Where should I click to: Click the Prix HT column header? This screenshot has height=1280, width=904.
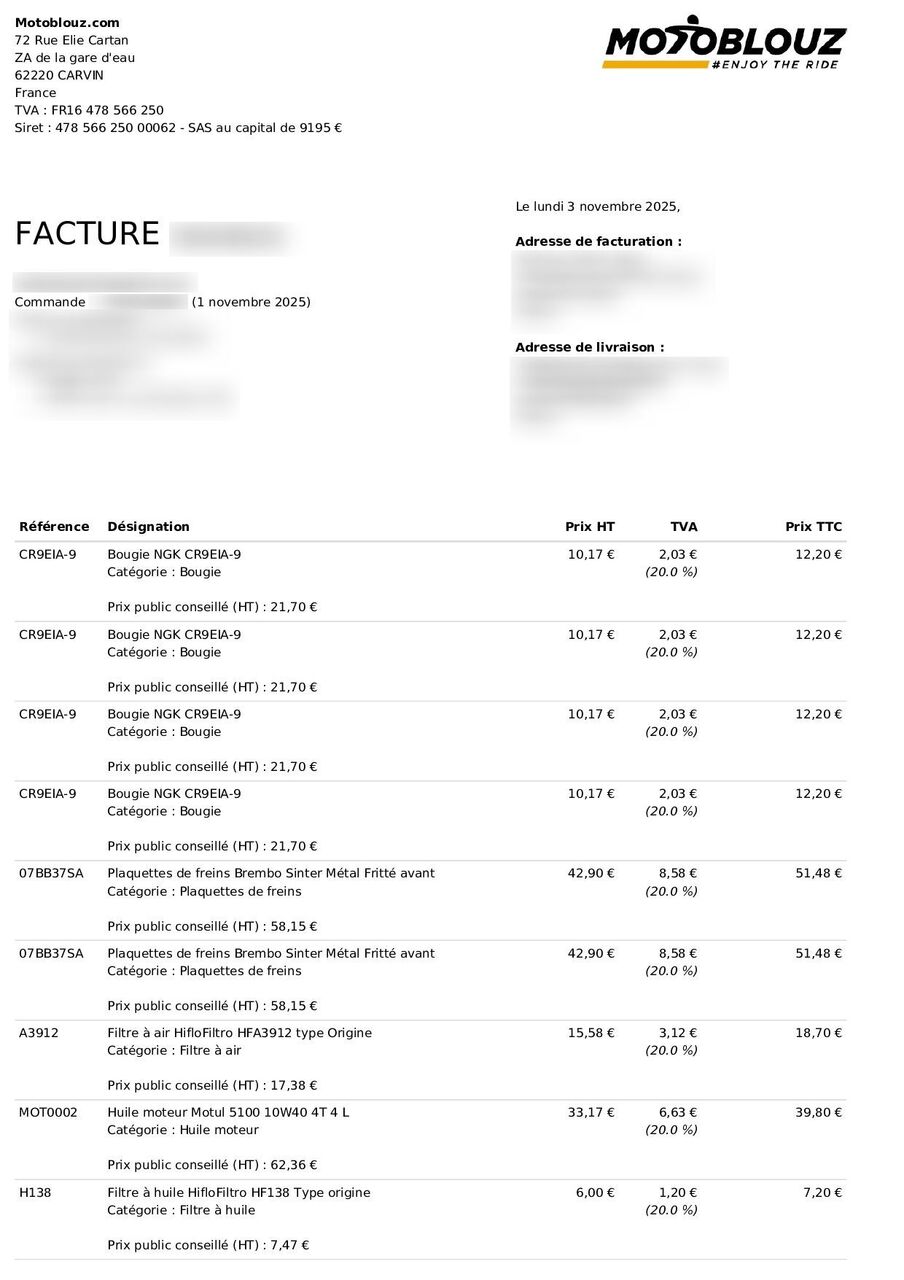[590, 527]
